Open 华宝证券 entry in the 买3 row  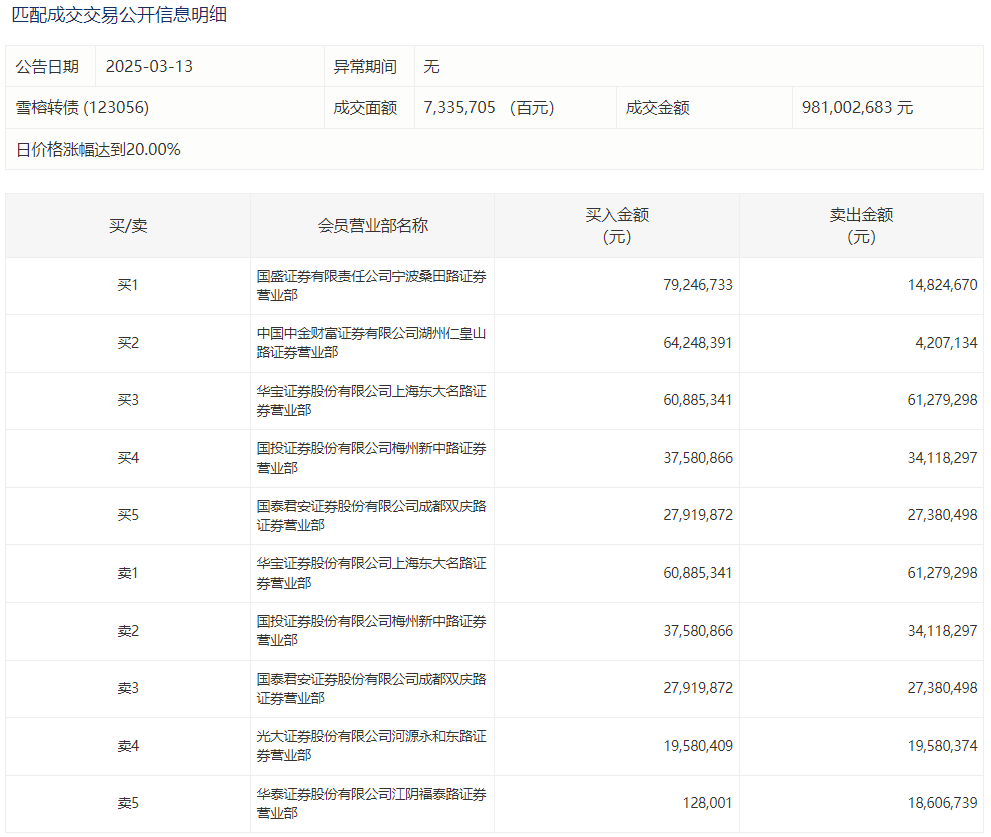371,400
